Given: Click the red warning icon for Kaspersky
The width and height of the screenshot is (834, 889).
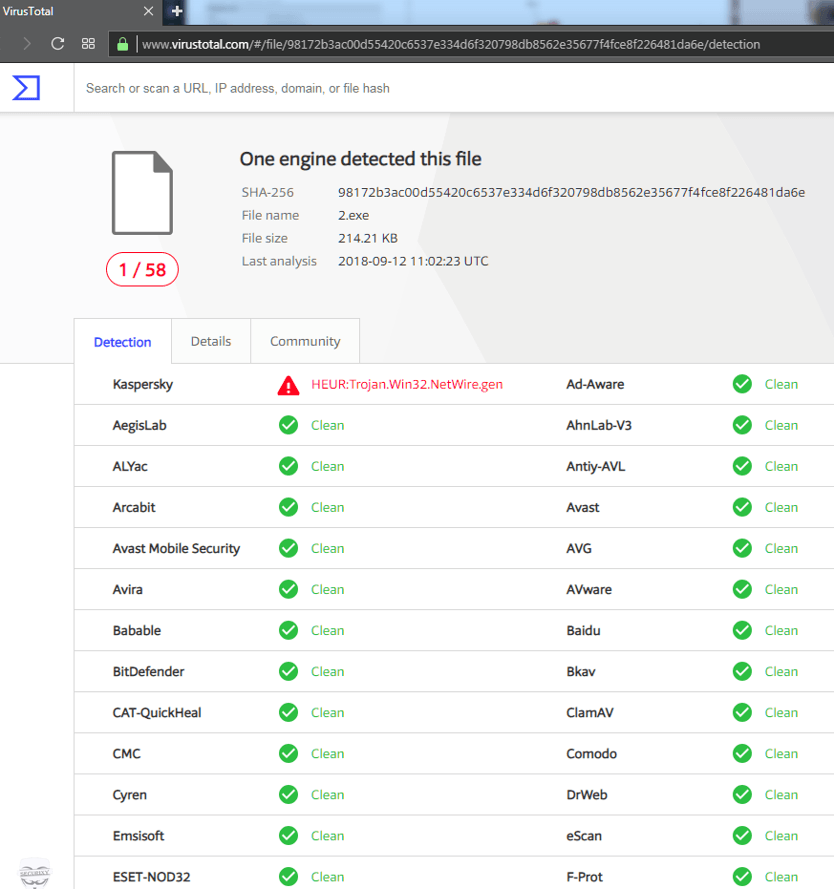Looking at the screenshot, I should [289, 385].
